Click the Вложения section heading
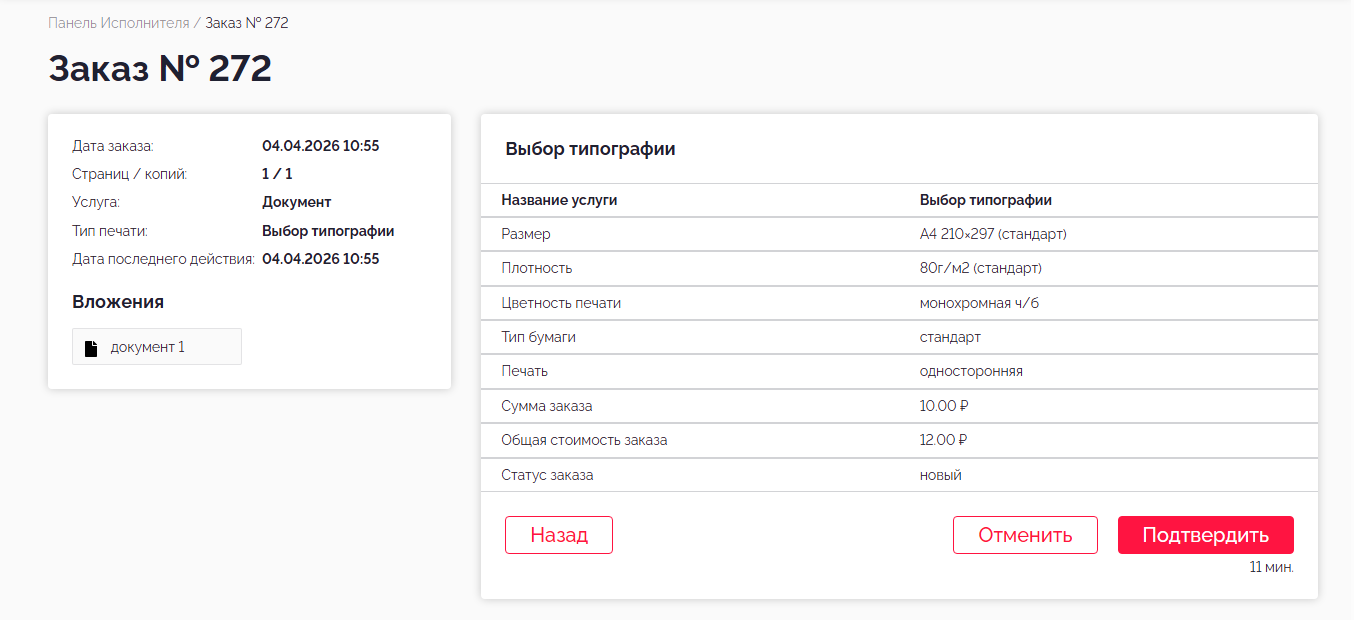The width and height of the screenshot is (1354, 620). (118, 302)
